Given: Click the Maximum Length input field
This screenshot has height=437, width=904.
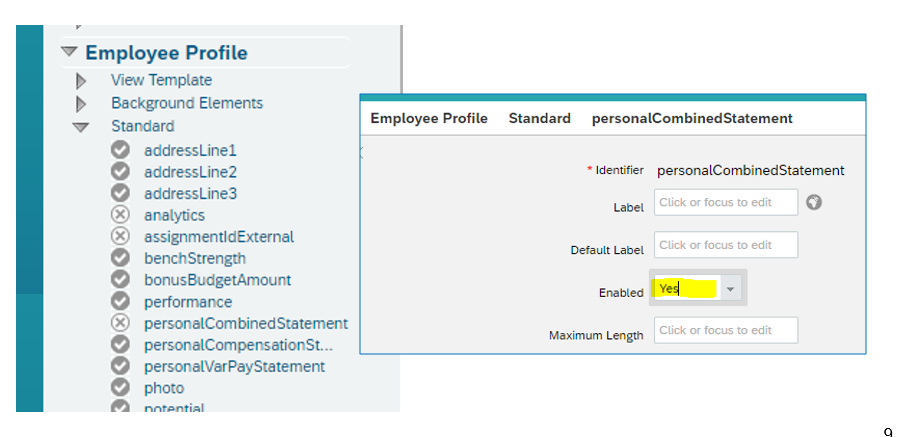Looking at the screenshot, I should point(726,330).
